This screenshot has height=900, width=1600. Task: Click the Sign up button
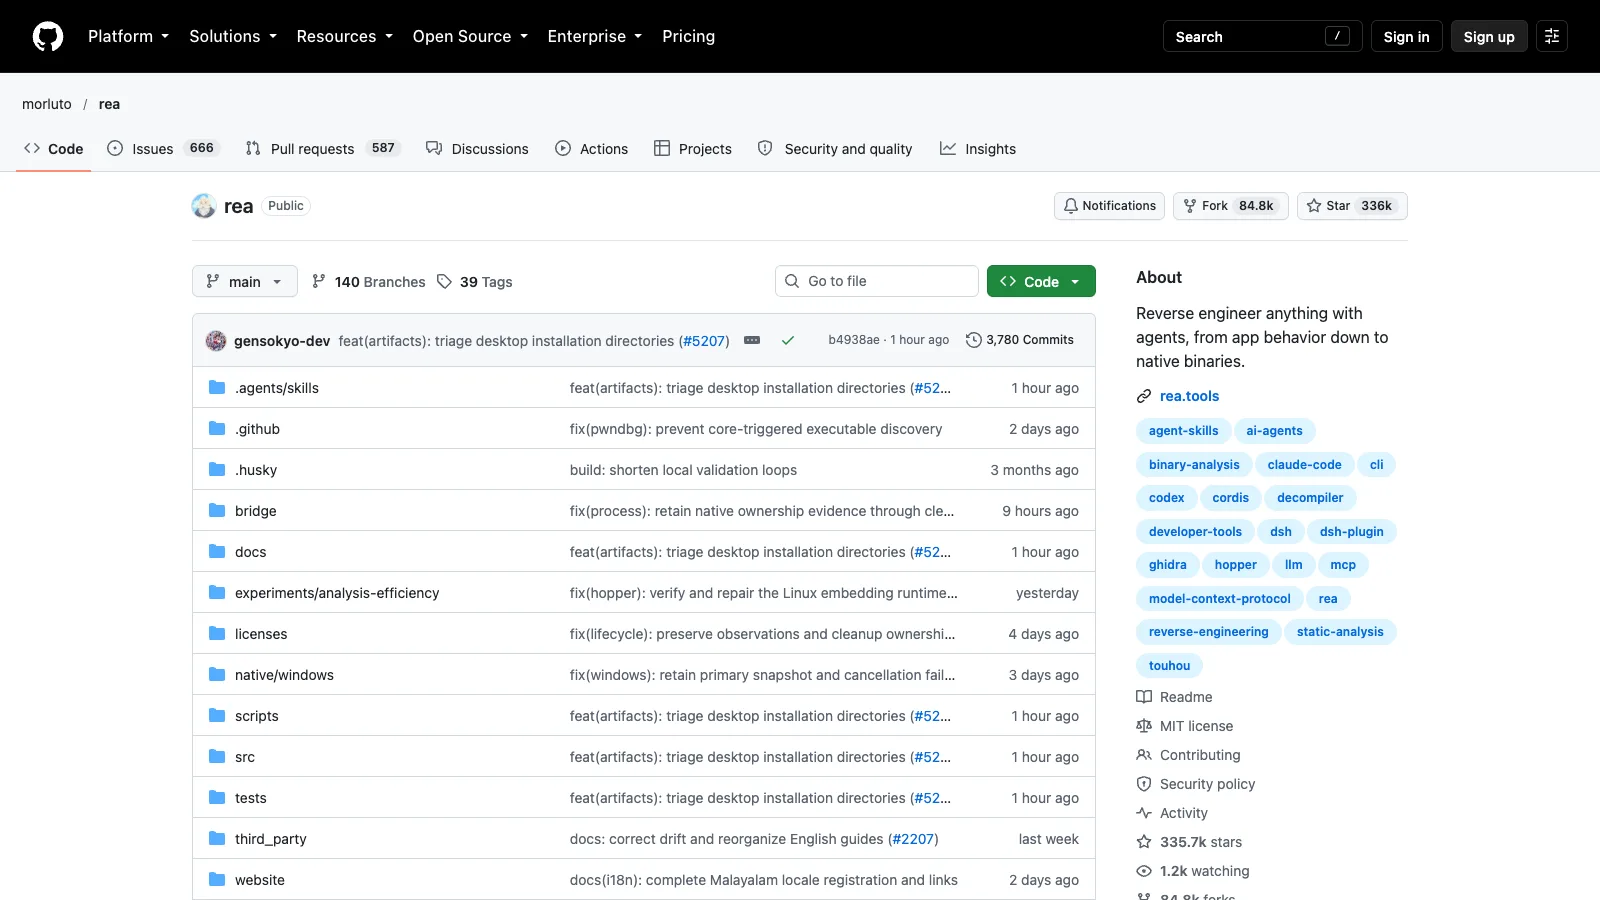(x=1489, y=37)
